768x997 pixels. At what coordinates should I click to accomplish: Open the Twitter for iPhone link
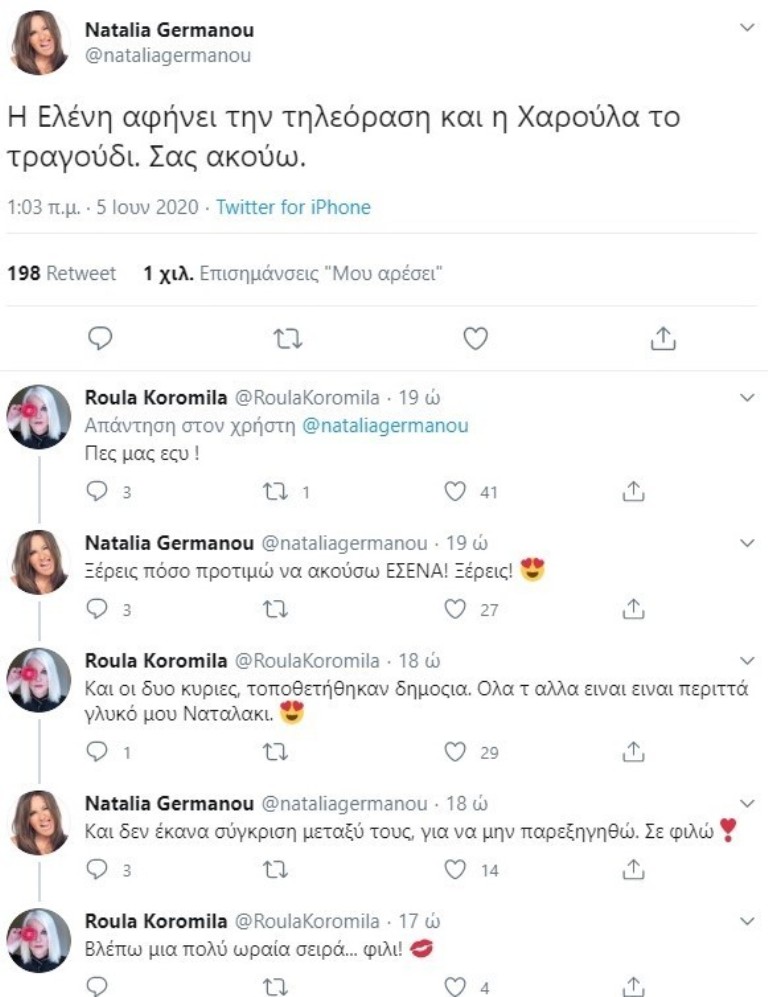tap(293, 208)
